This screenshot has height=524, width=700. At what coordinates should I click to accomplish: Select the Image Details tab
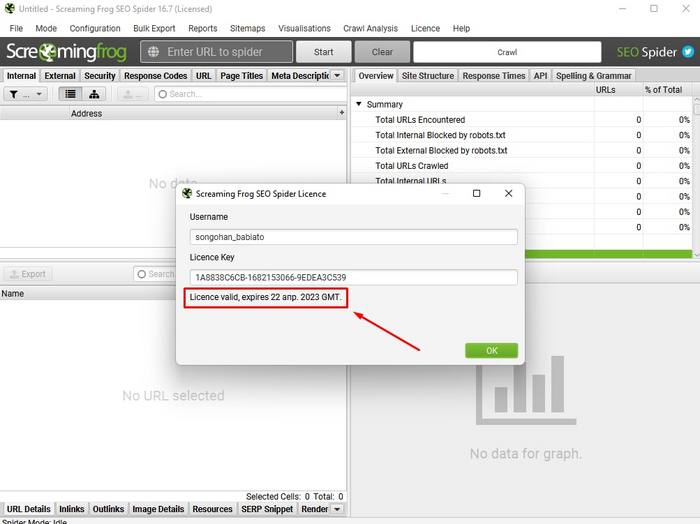click(x=158, y=509)
